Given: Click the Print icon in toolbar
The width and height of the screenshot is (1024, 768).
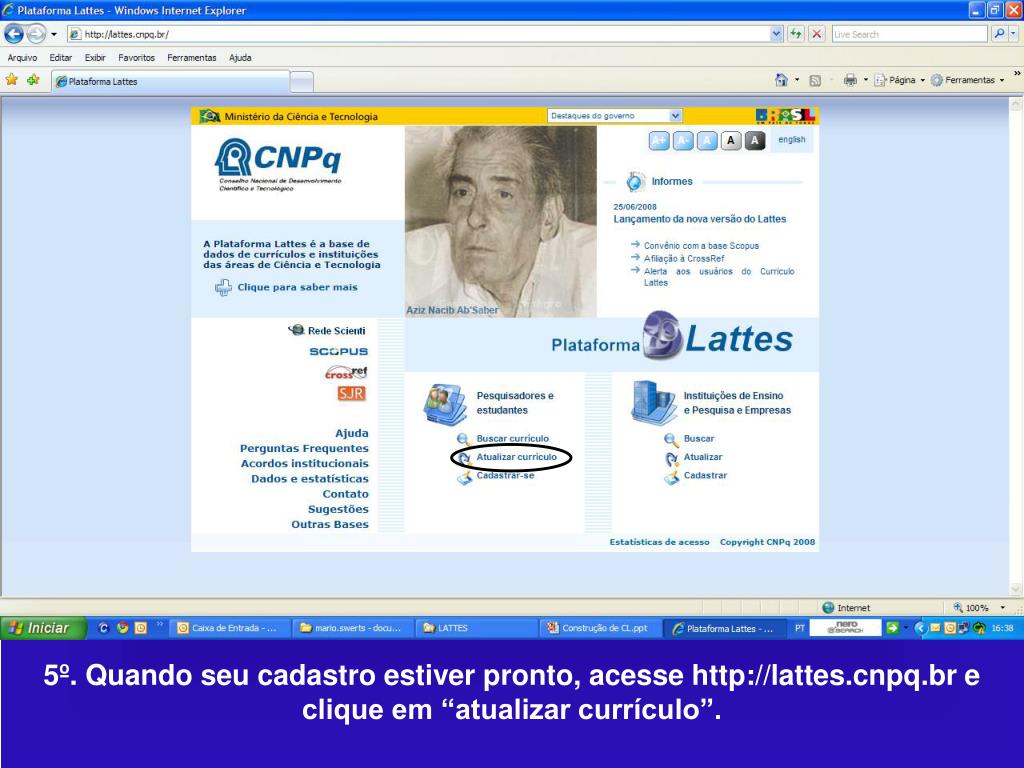Looking at the screenshot, I should [x=850, y=80].
